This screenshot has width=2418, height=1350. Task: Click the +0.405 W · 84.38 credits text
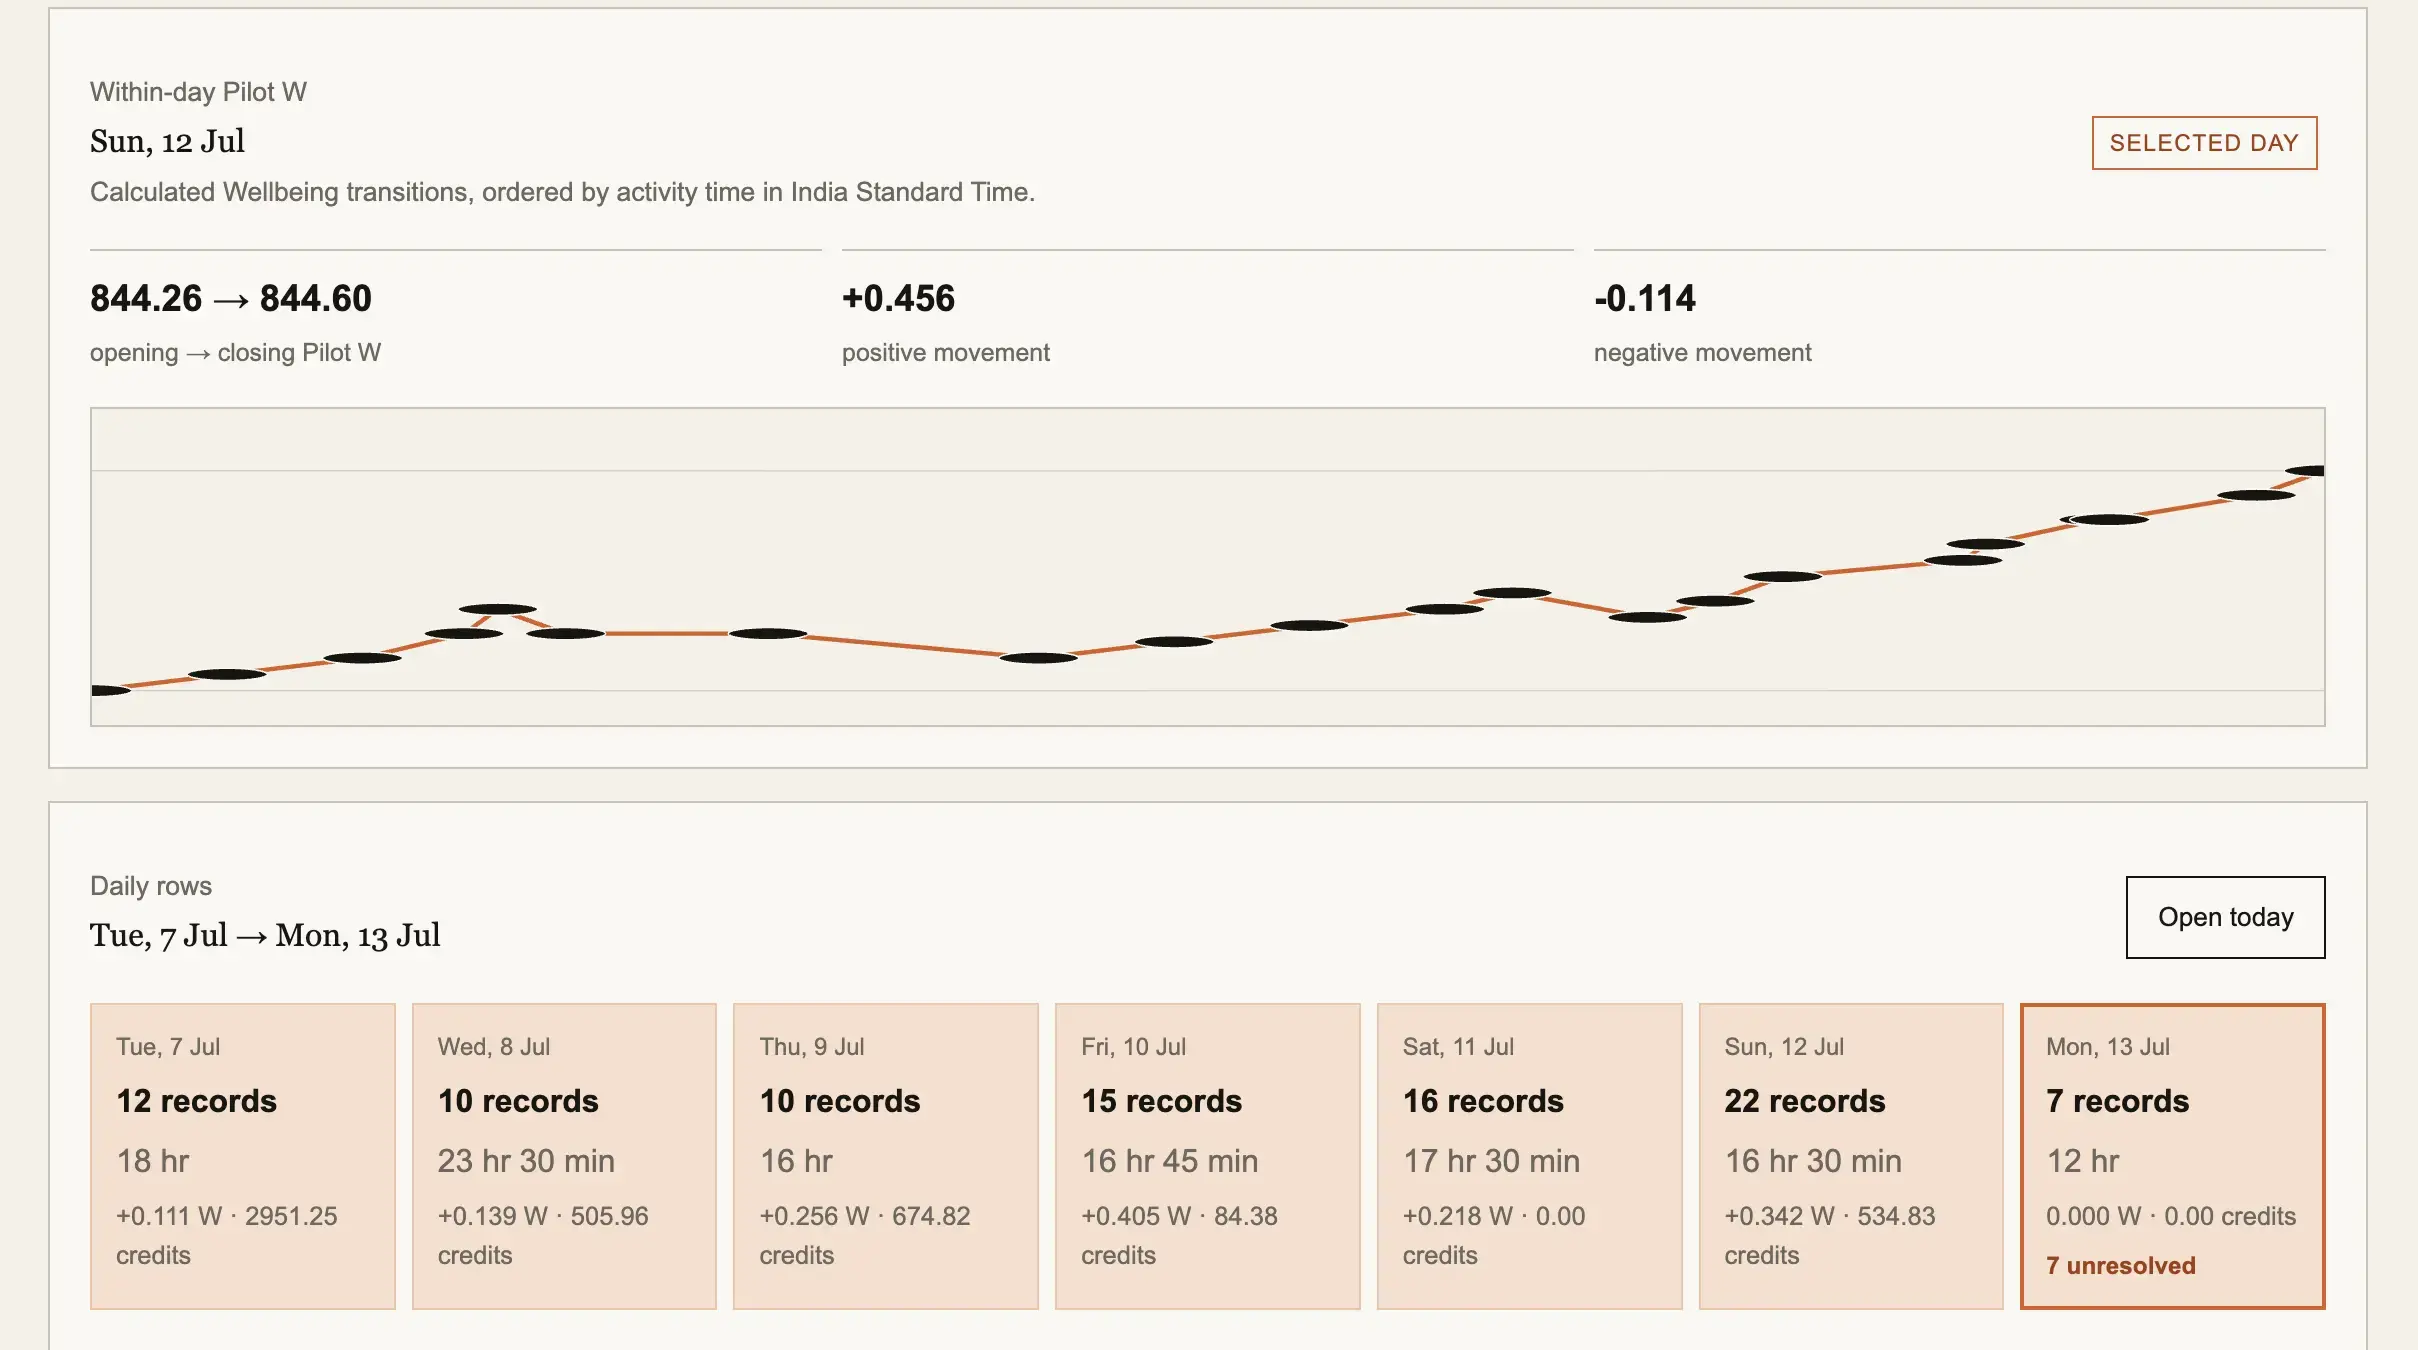1179,1235
